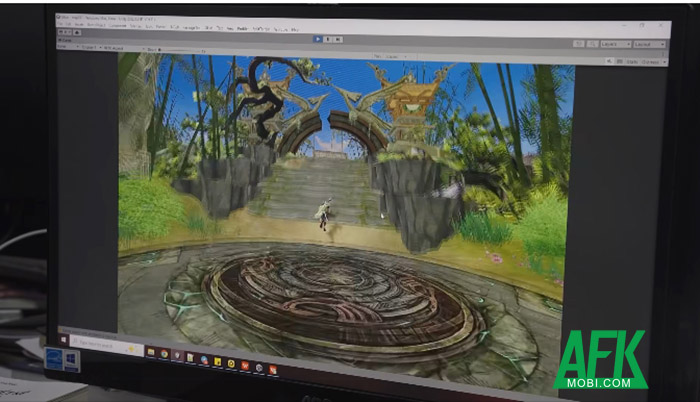Open the Game view three-dot menu
Image resolution: width=700 pixels, height=402 pixels.
coord(664,54)
